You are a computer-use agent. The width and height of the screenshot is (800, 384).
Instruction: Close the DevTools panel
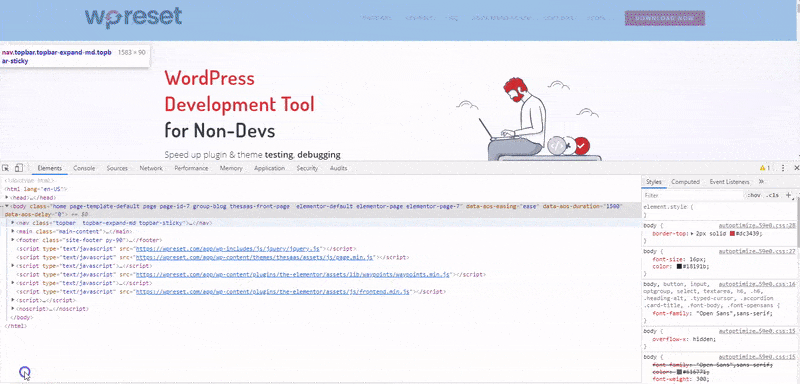[x=796, y=168]
